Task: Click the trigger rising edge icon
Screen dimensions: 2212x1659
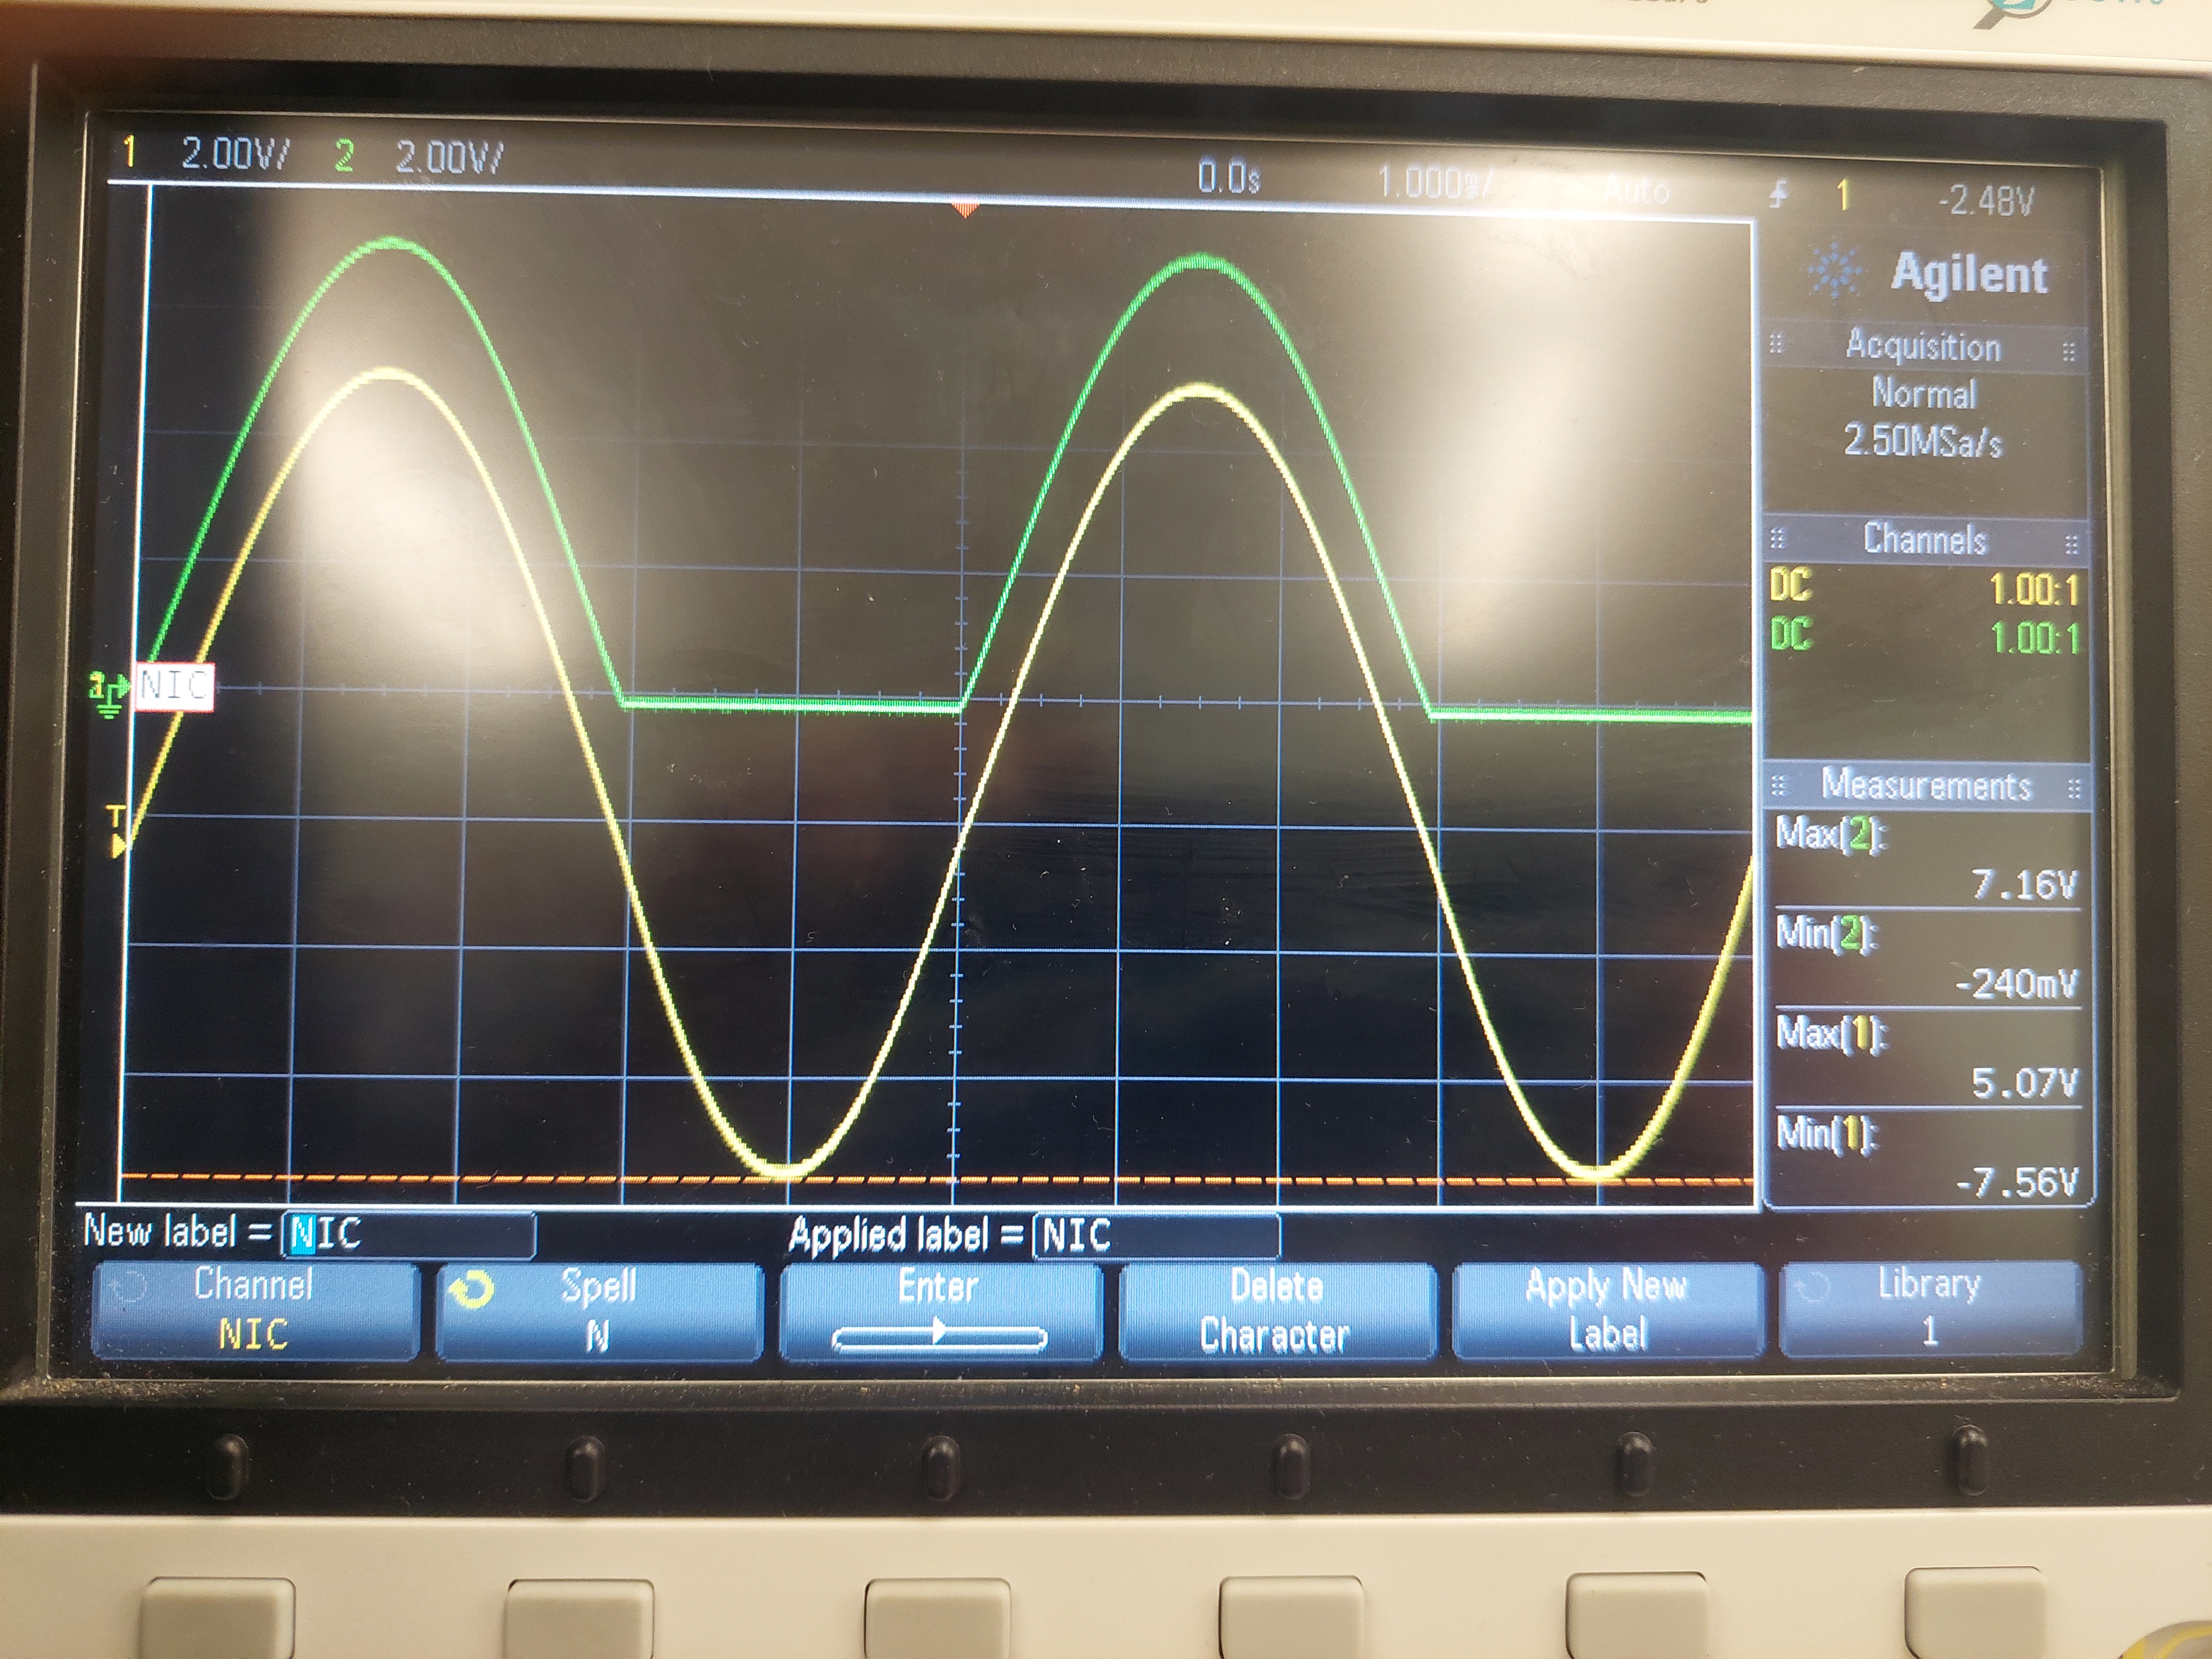Action: 1779,194
